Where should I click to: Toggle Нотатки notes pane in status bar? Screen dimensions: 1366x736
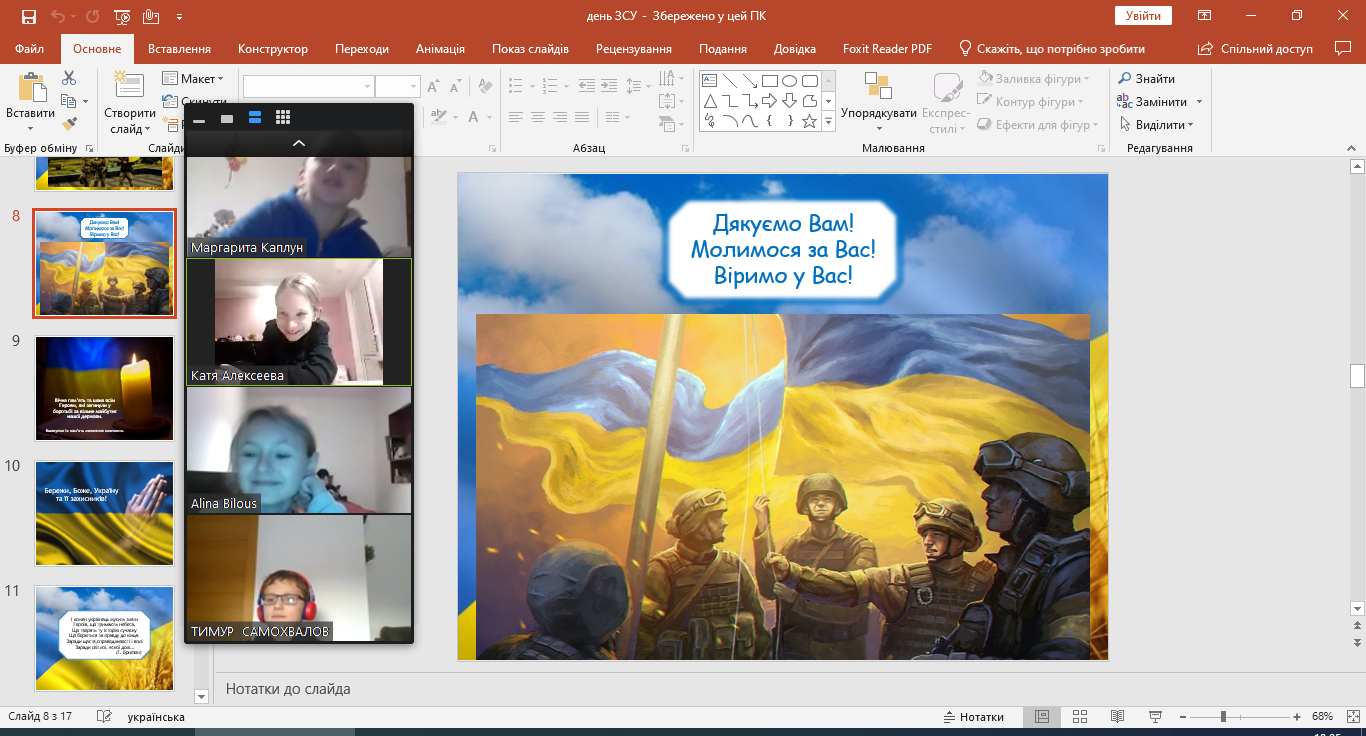(x=973, y=717)
